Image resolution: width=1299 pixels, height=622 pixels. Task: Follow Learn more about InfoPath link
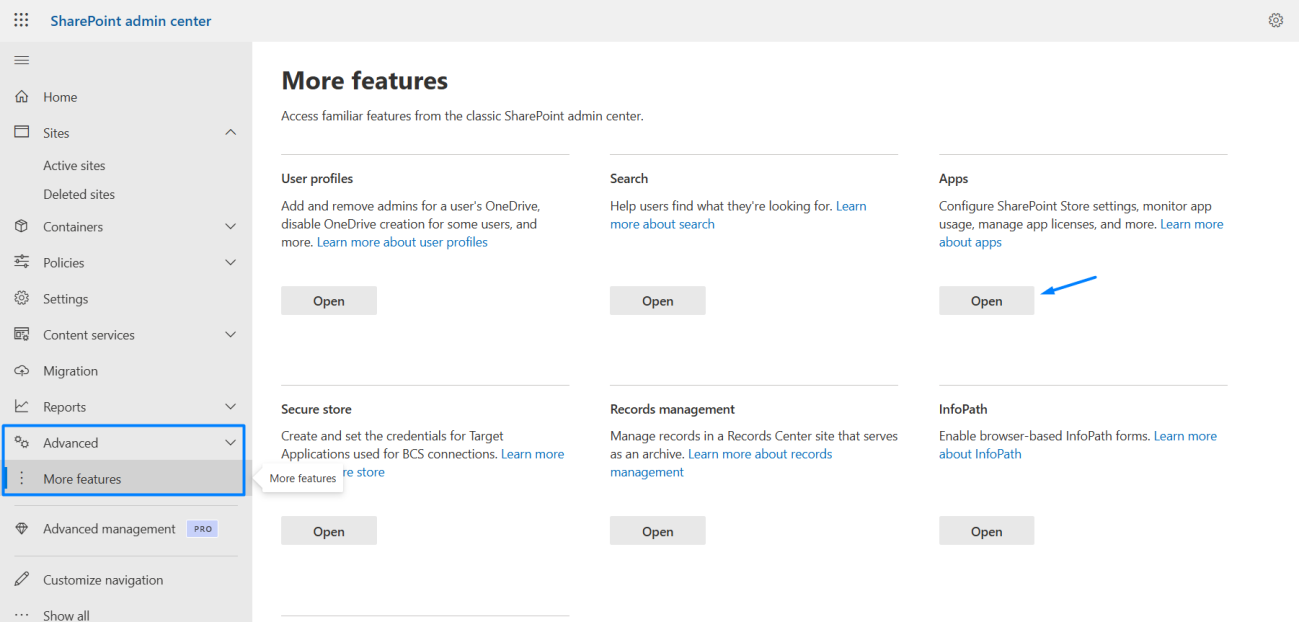pos(980,454)
